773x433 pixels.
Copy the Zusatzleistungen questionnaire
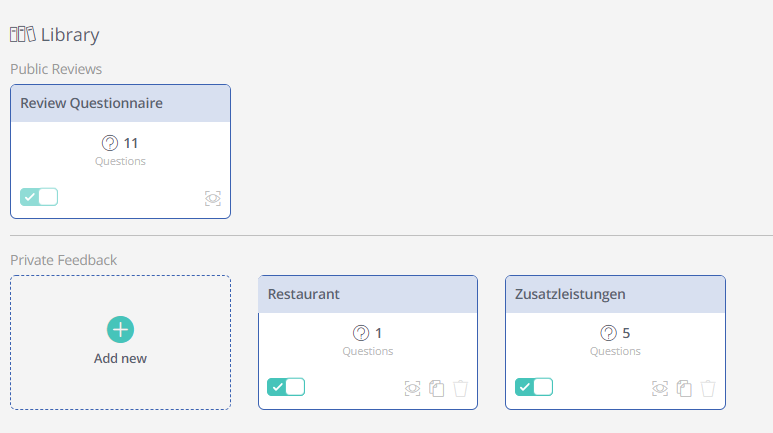coord(684,389)
